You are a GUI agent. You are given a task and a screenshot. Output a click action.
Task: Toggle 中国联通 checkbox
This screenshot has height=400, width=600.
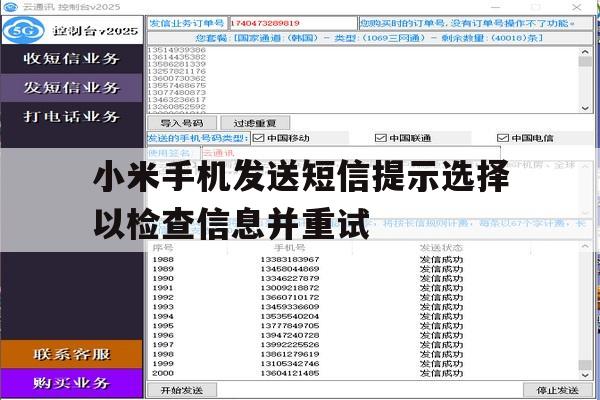tap(380, 138)
